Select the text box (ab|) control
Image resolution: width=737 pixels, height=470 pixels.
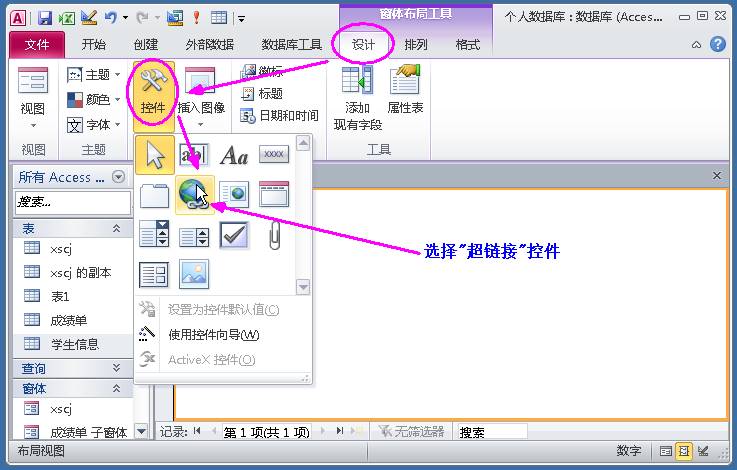[194, 155]
